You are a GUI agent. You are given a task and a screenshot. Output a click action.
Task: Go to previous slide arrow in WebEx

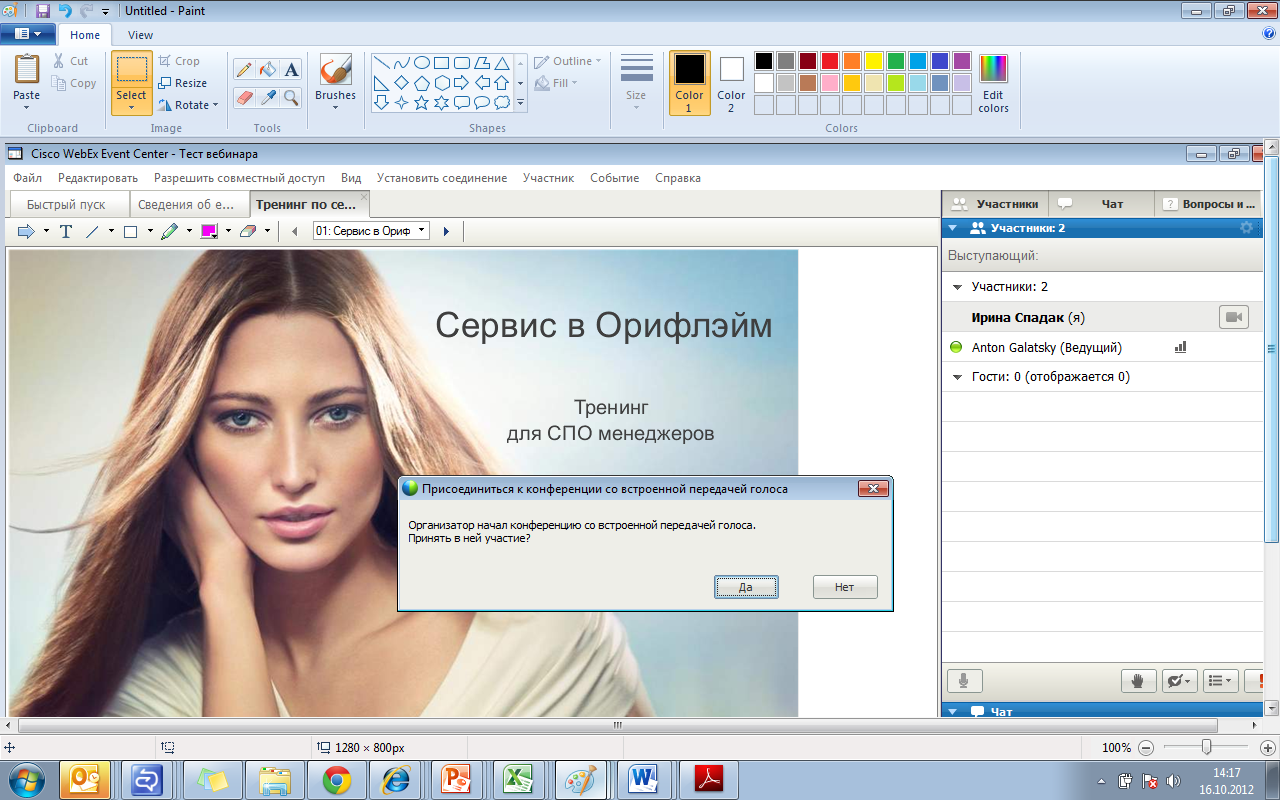(x=294, y=231)
